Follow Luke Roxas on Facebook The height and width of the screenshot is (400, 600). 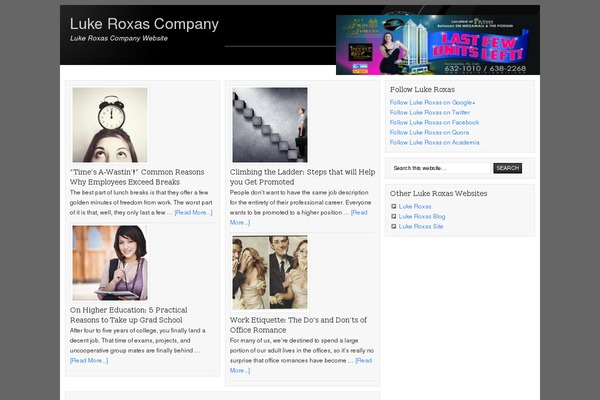click(434, 122)
